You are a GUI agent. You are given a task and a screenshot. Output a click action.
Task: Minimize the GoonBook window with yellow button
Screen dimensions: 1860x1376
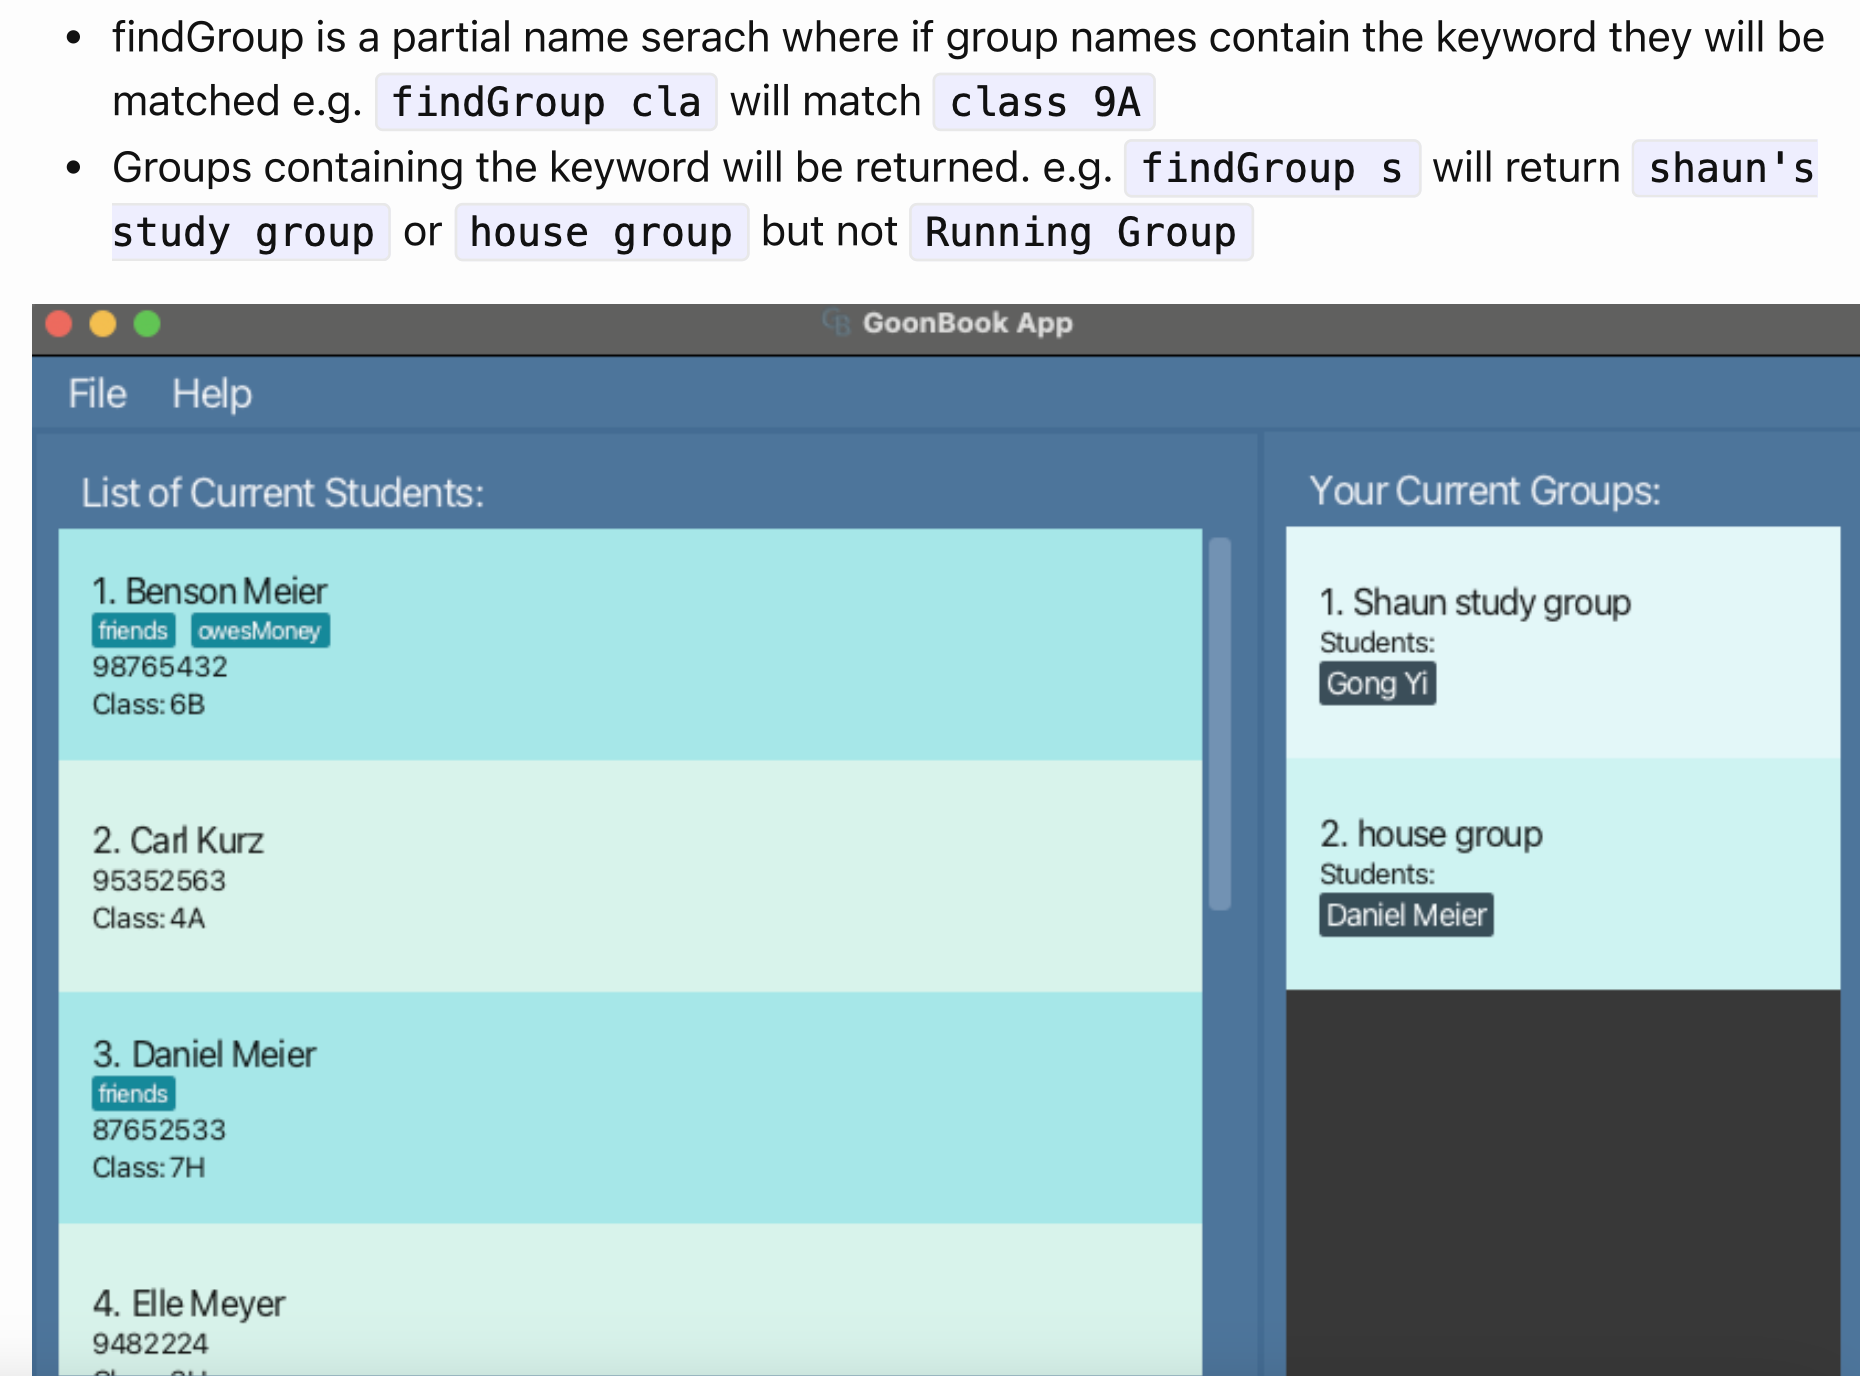(x=103, y=324)
